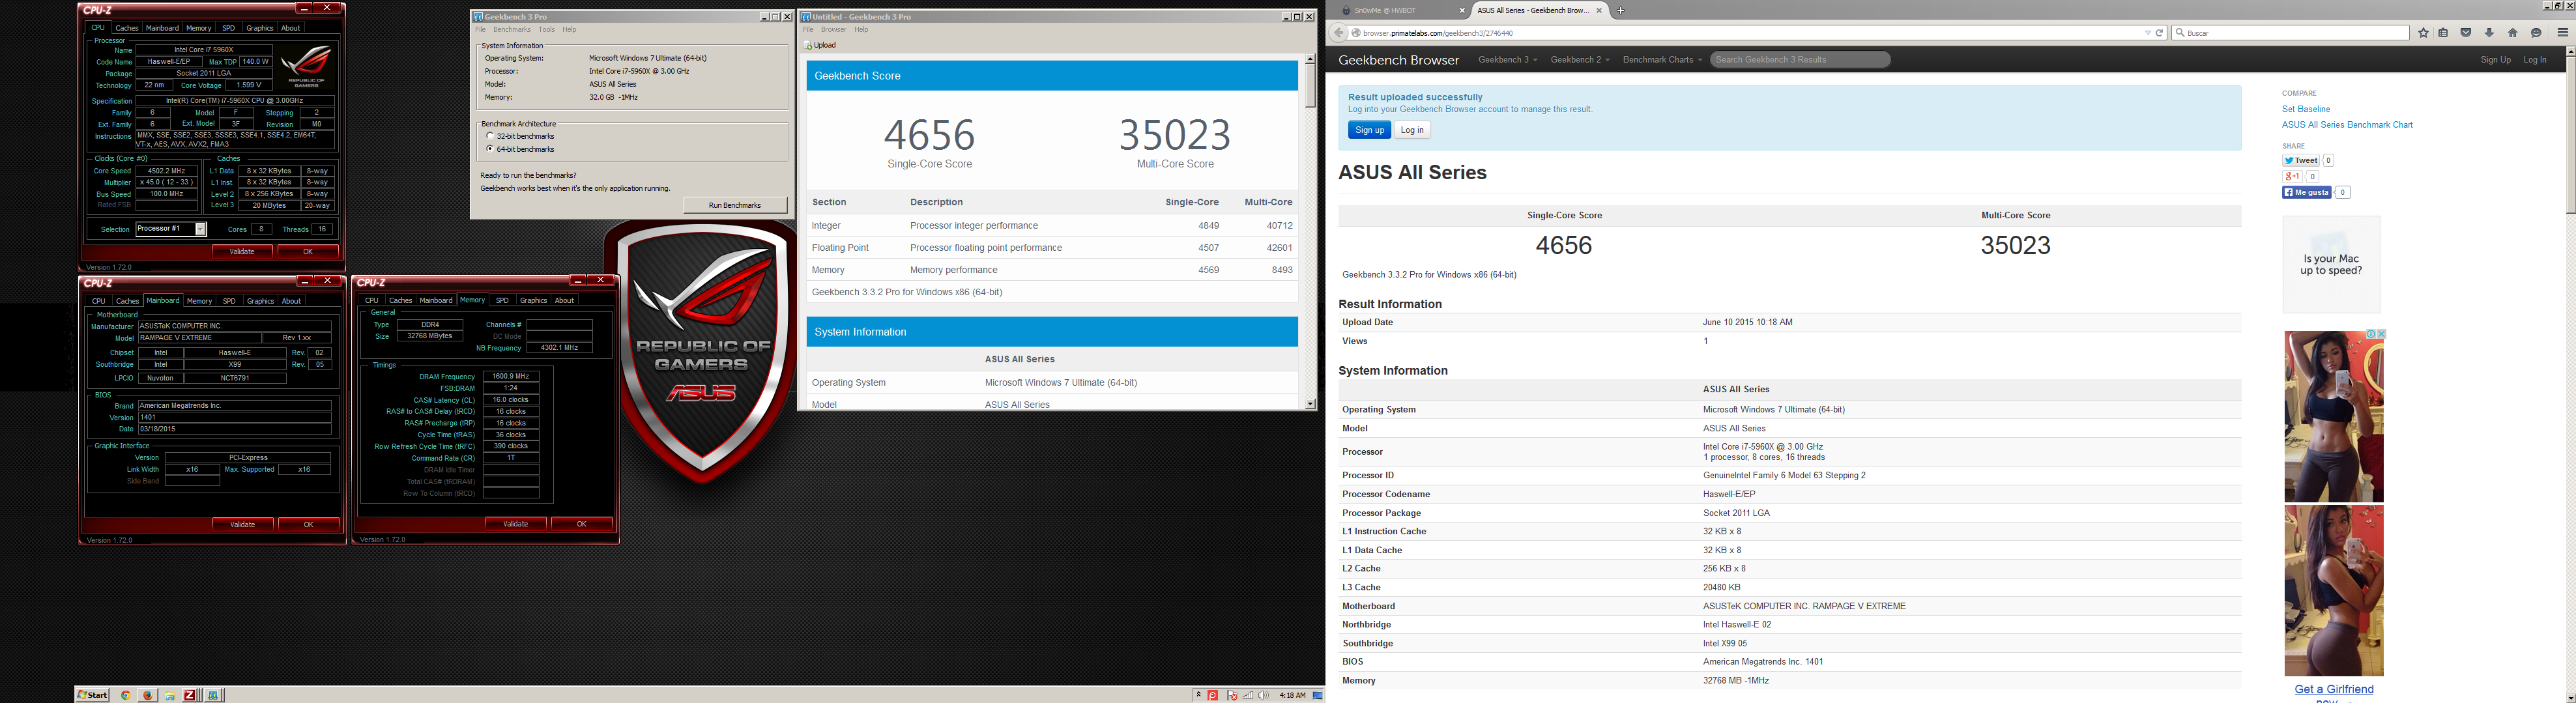Open the downloads arrow icon in Firefox
The width and height of the screenshot is (2576, 703).
coord(2489,33)
